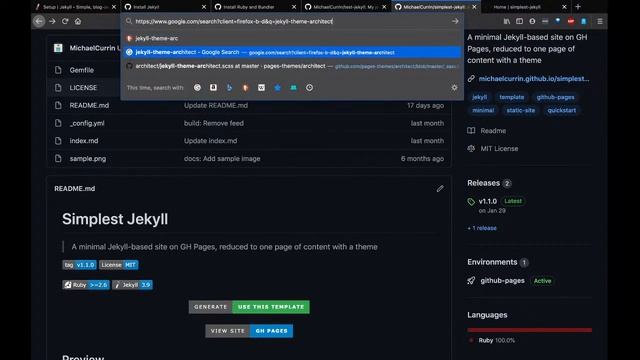Viewport: 640px width, 360px height.
Task: Search this time with Amazon
Action: coord(213,87)
